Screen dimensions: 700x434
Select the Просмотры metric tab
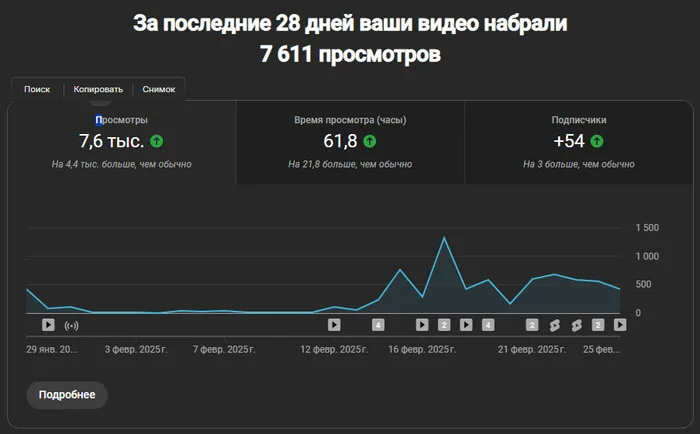[121, 142]
